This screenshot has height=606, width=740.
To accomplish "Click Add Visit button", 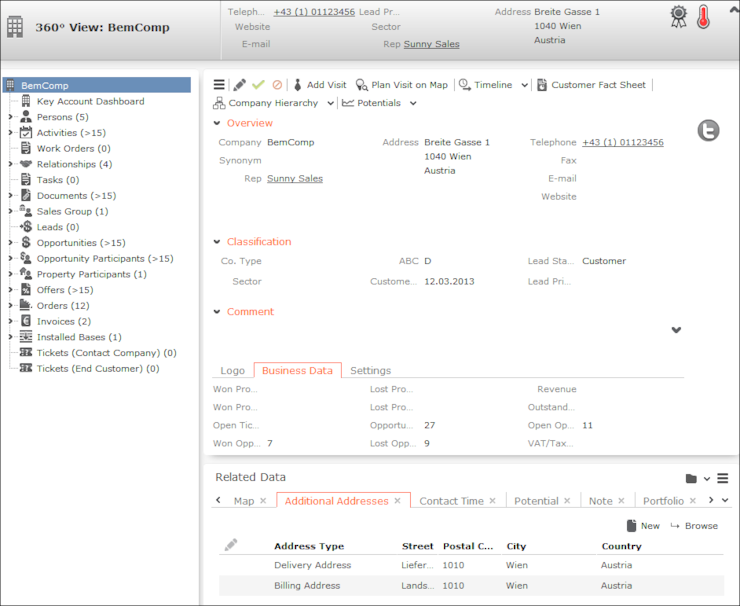I will coord(320,85).
